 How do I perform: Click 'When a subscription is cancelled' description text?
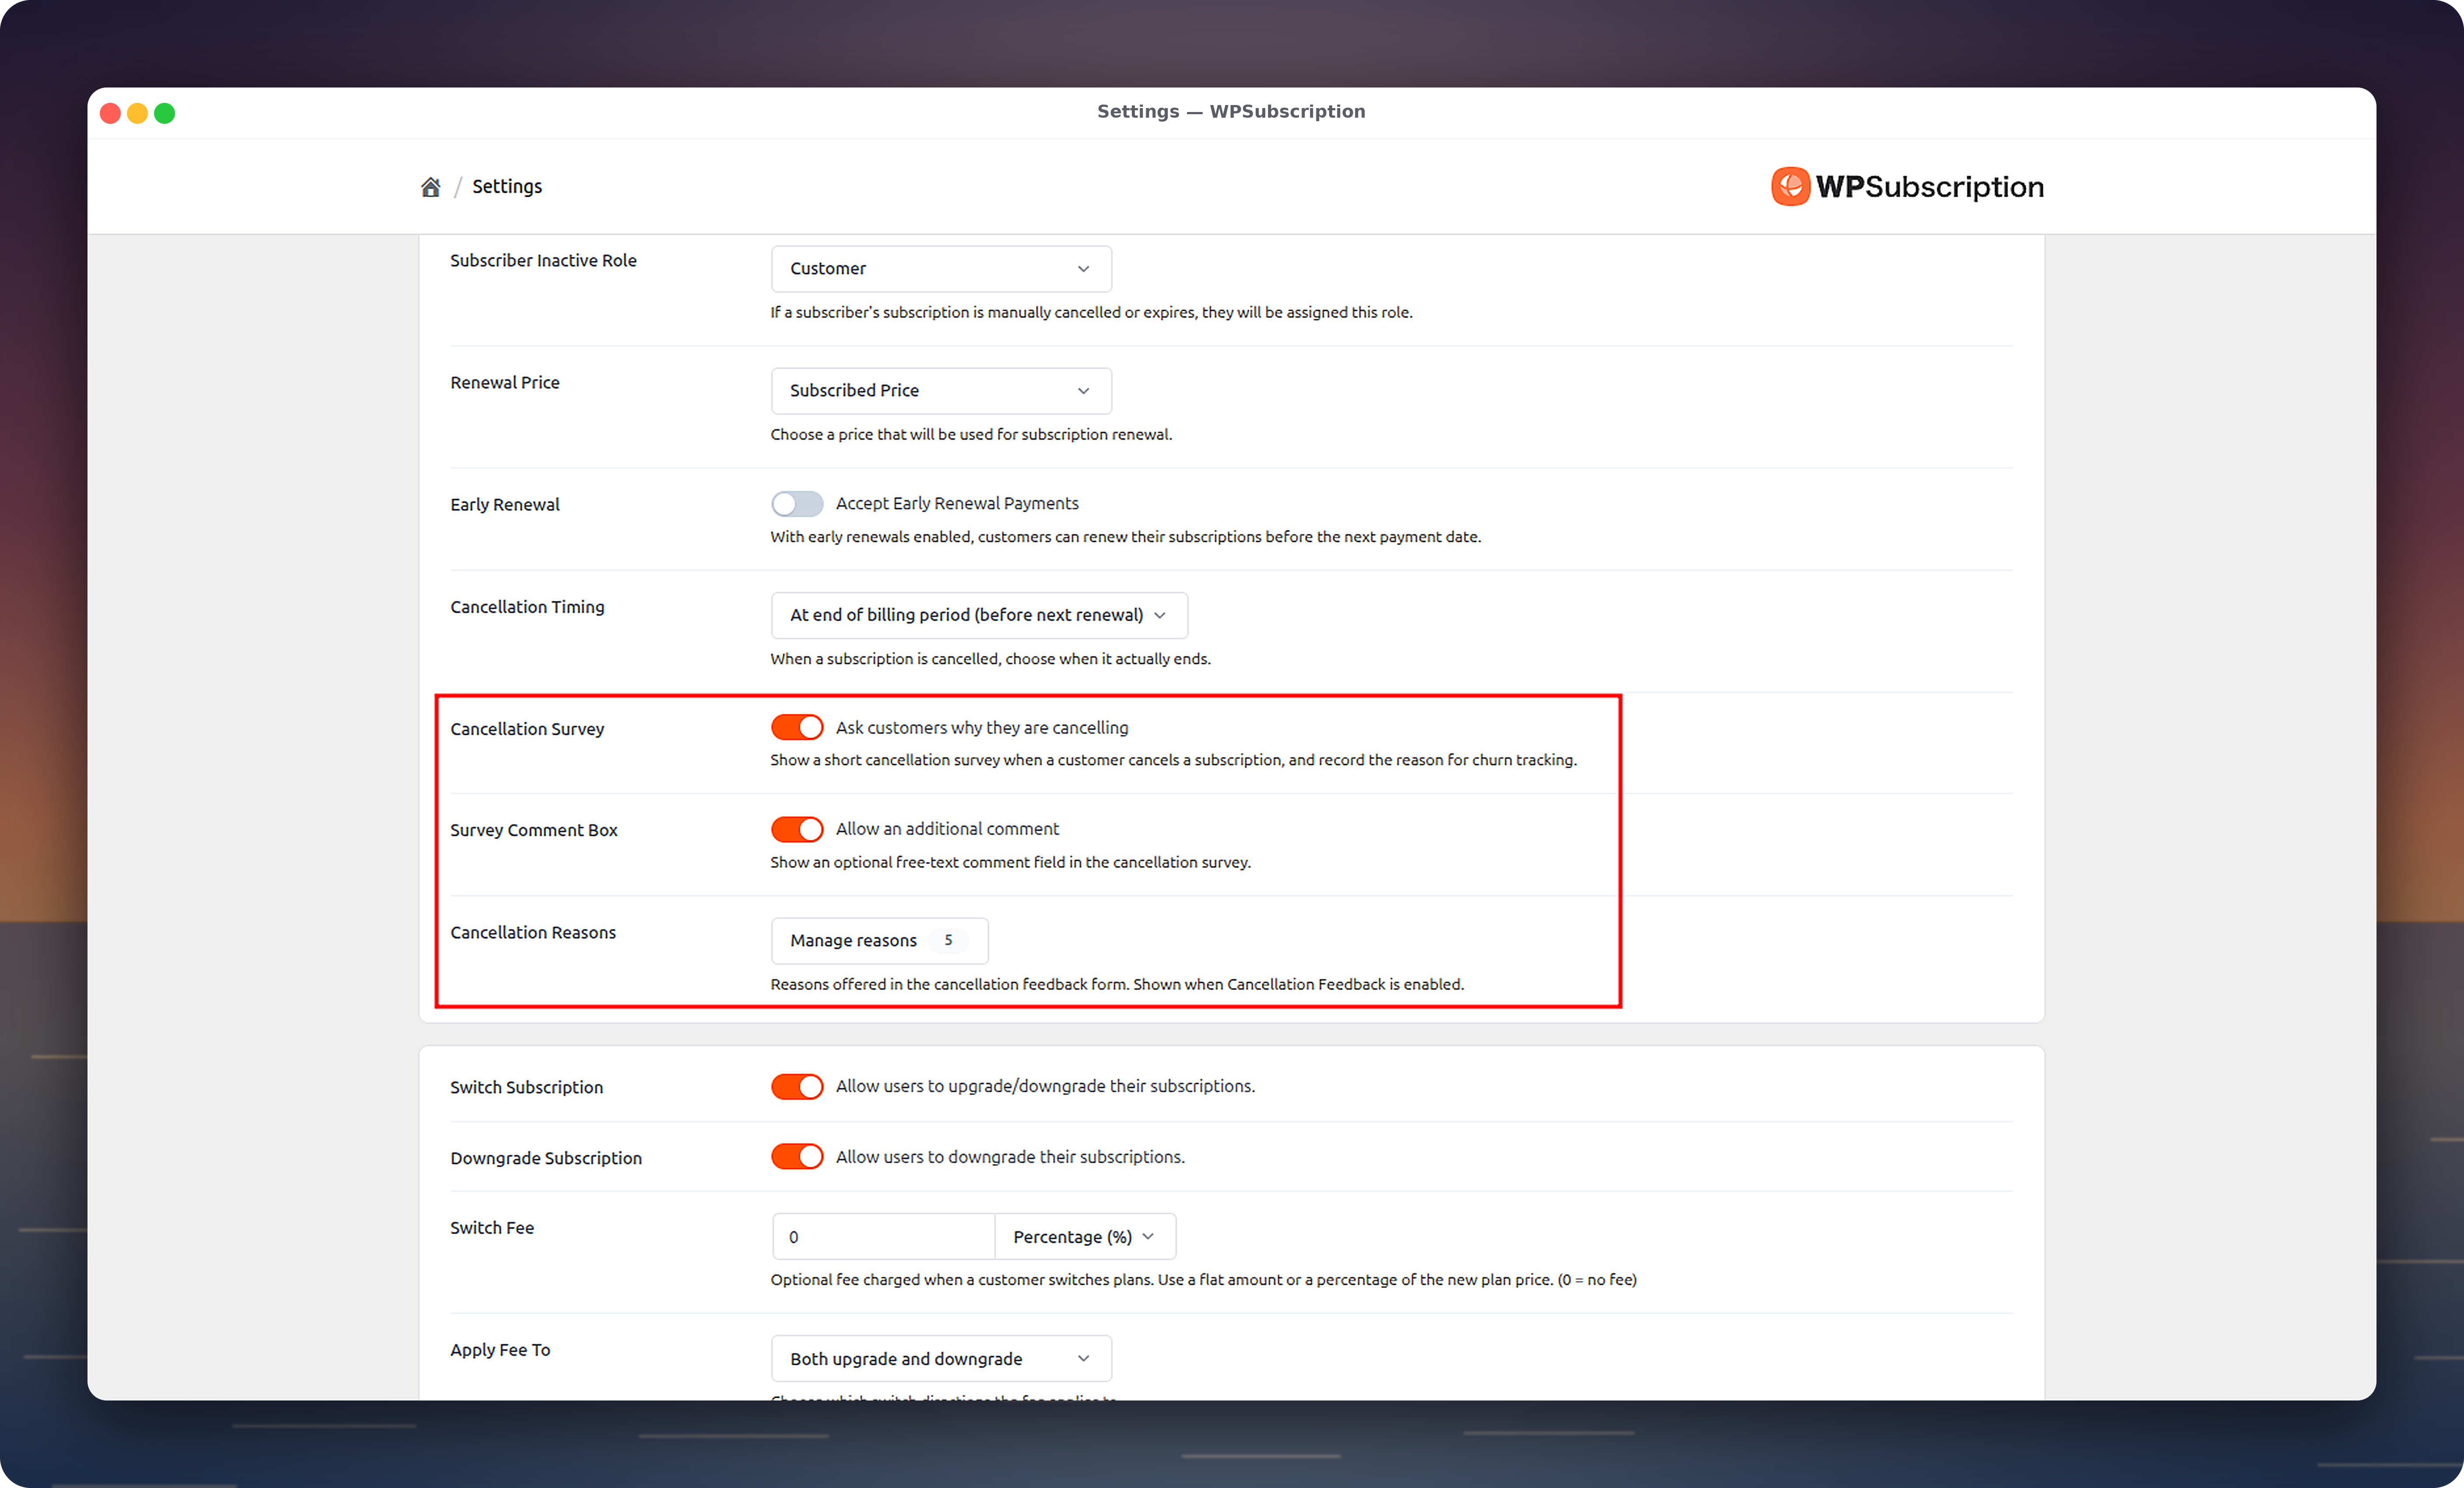(x=990, y=659)
